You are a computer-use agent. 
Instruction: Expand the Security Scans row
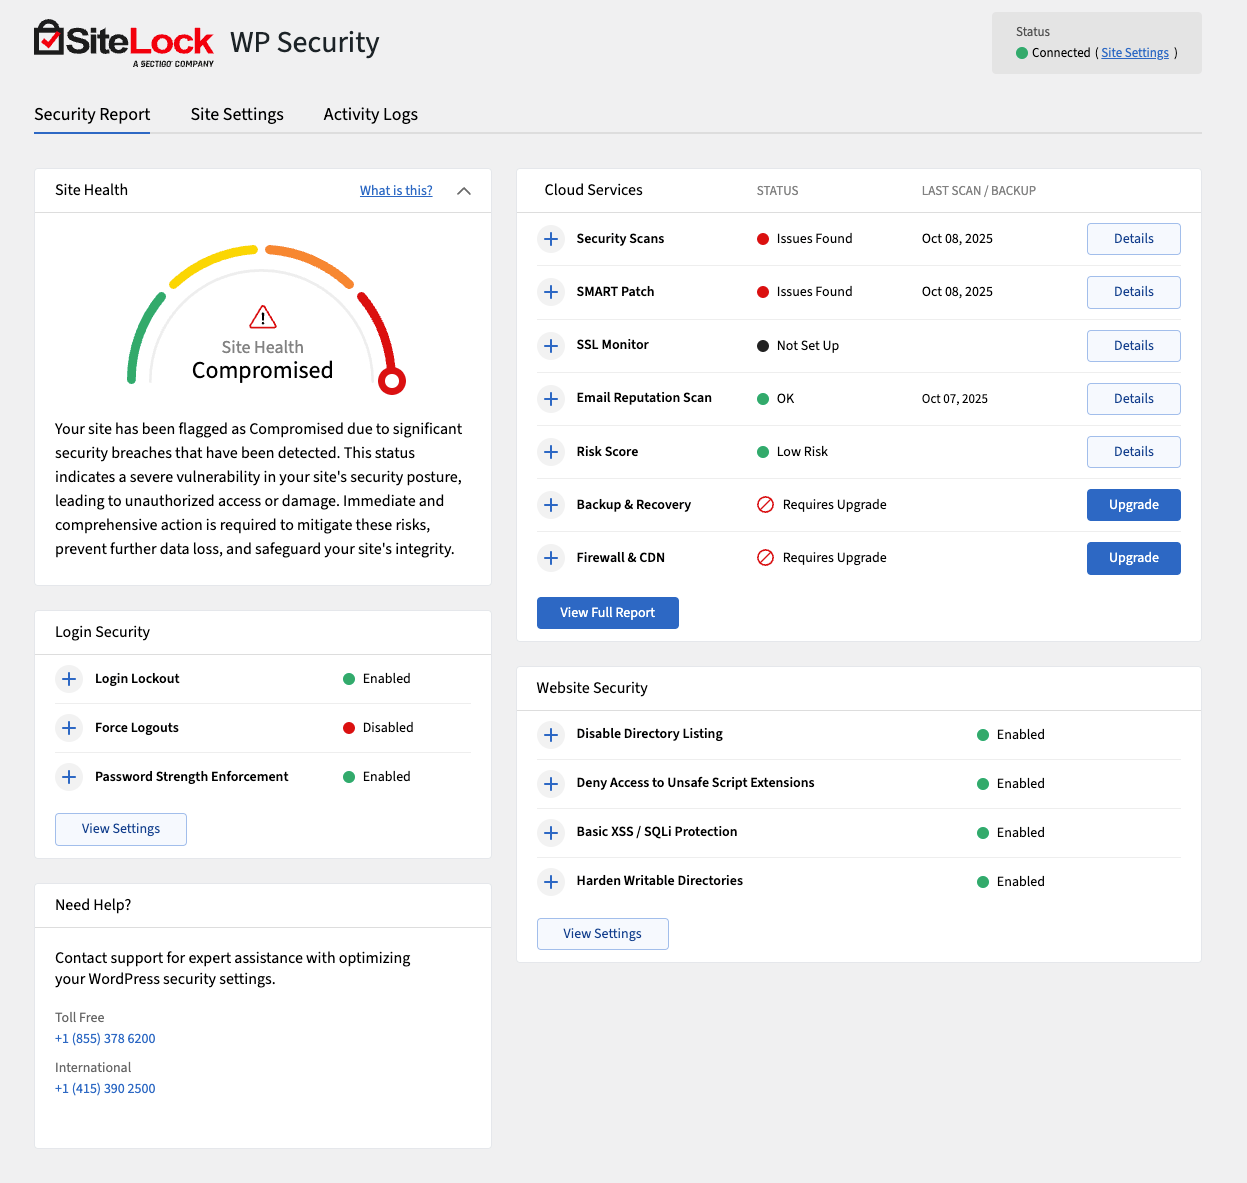tap(551, 239)
